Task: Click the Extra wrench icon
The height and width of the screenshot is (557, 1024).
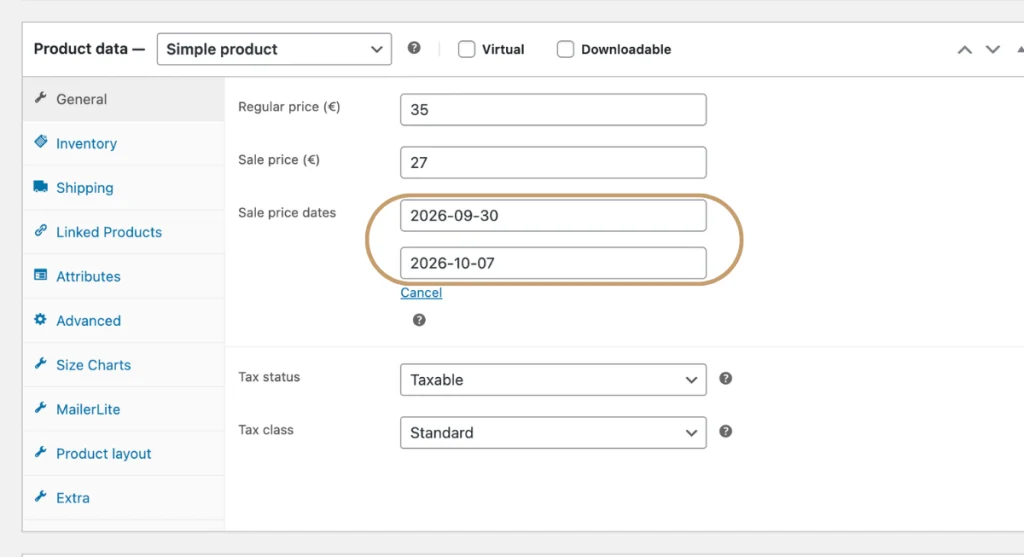Action: pyautogui.click(x=40, y=496)
